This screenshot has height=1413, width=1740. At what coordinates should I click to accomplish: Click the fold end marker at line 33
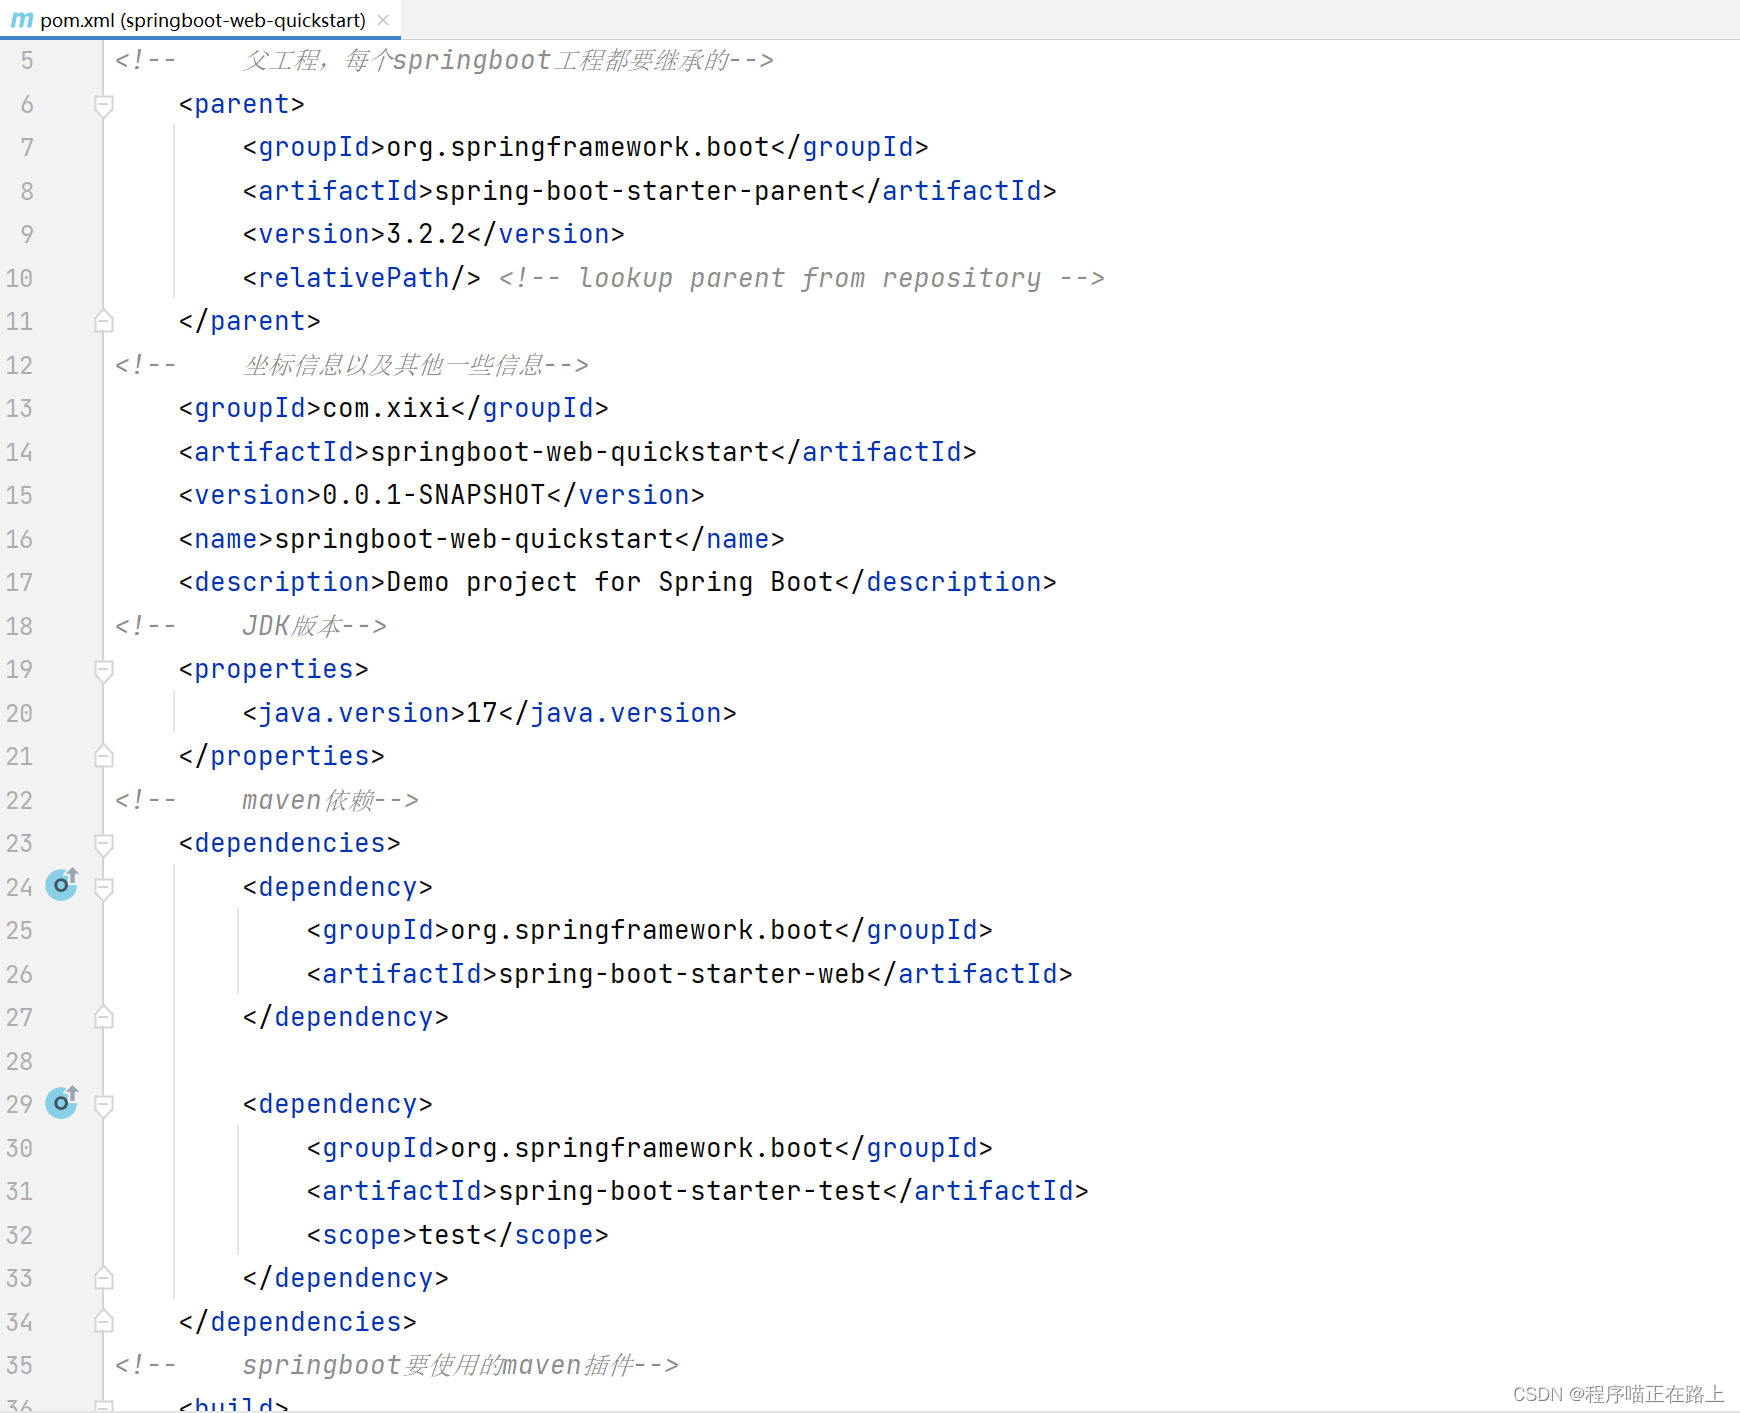point(103,1278)
